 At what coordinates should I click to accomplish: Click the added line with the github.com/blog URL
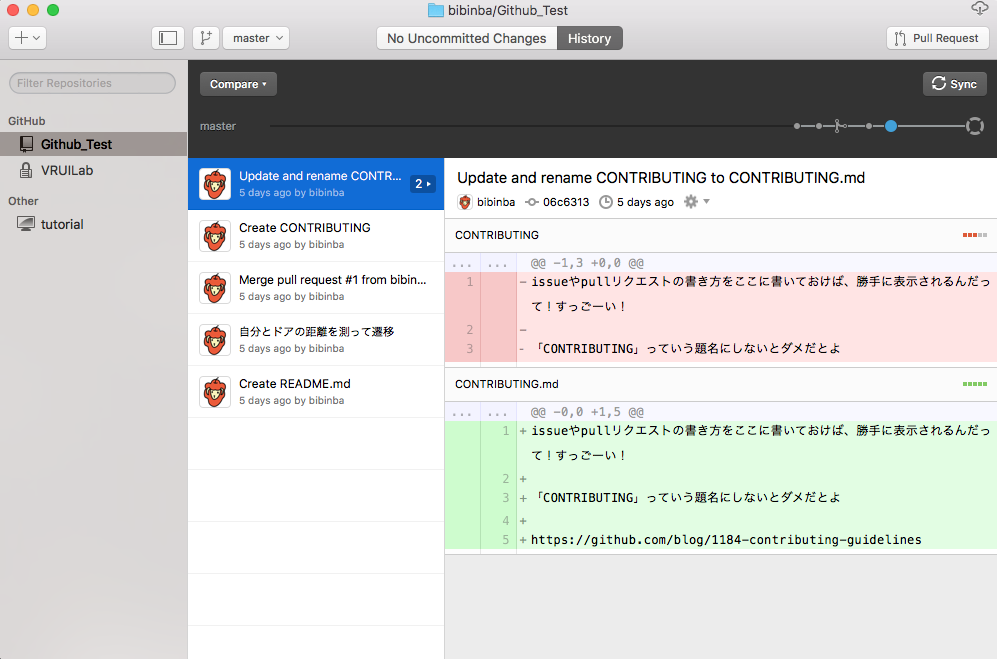tap(725, 540)
